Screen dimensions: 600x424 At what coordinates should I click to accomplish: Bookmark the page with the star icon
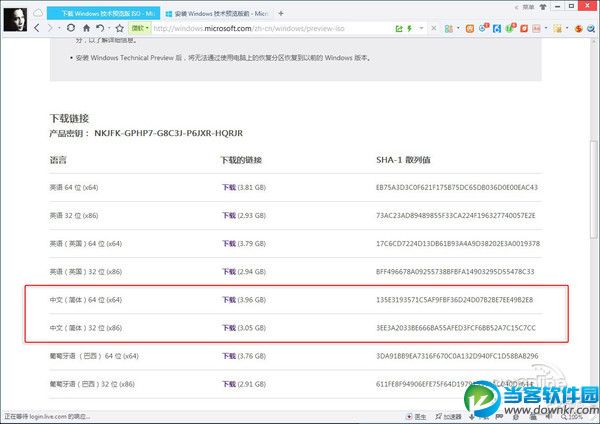click(120, 28)
